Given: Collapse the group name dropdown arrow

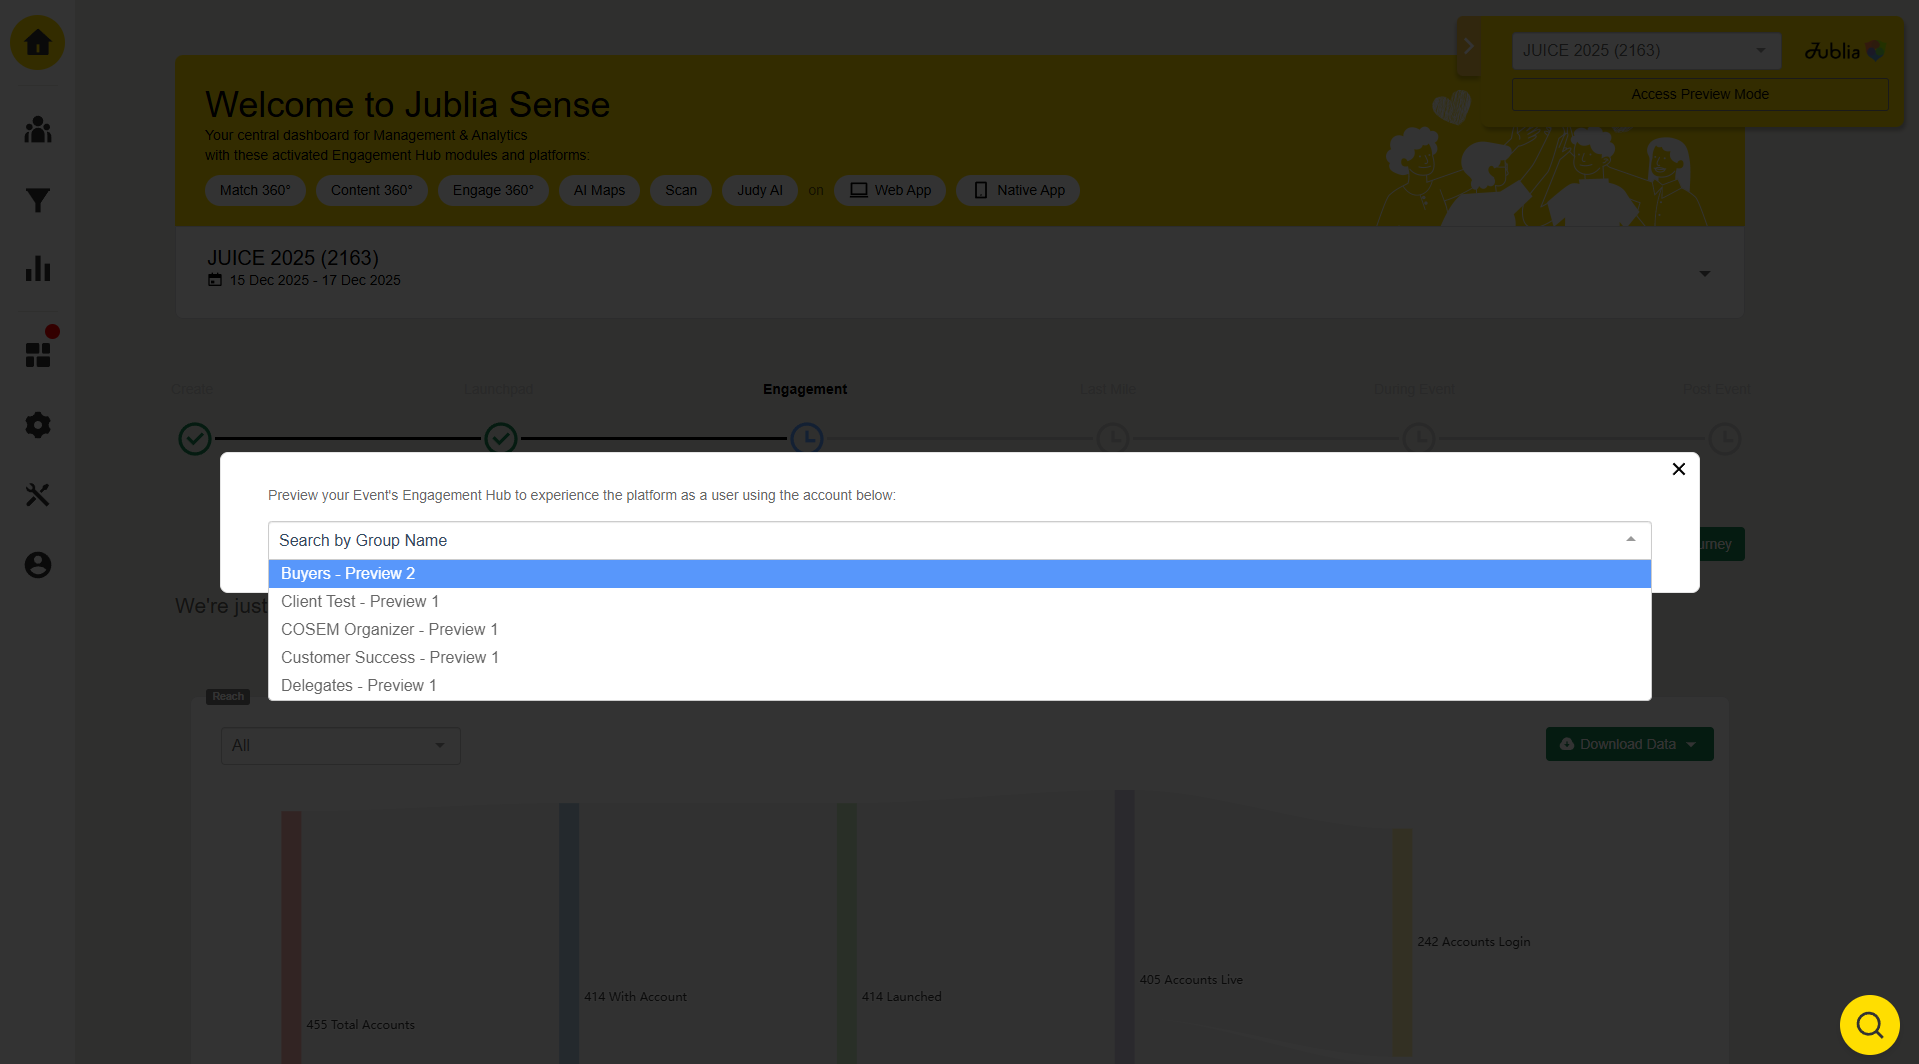Looking at the screenshot, I should (1631, 540).
